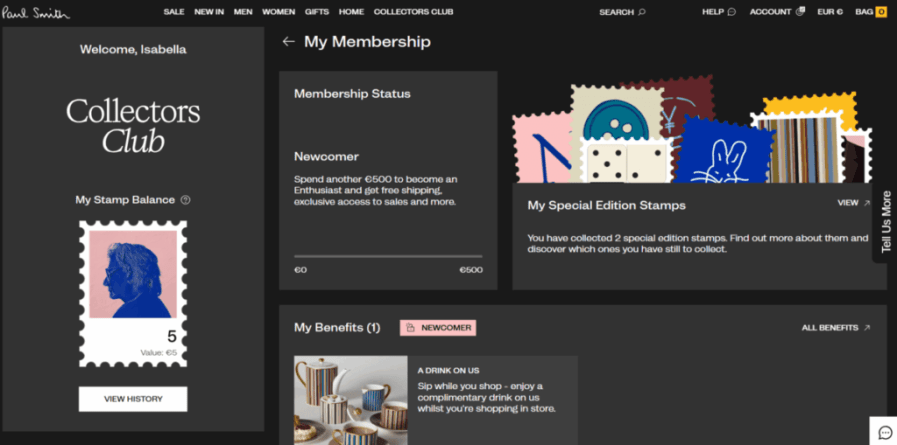Viewport: 897px width, 445px height.
Task: Click the Value: €5 stamp text
Action: point(158,353)
